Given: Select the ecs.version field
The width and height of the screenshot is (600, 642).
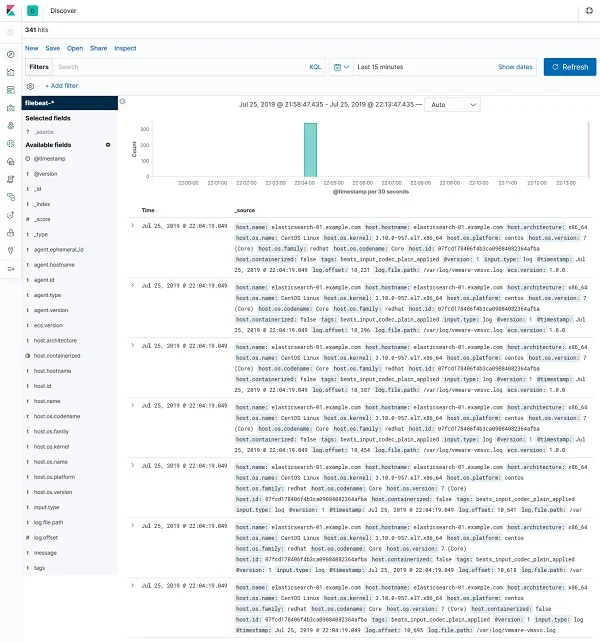Looking at the screenshot, I should pyautogui.click(x=48, y=325).
